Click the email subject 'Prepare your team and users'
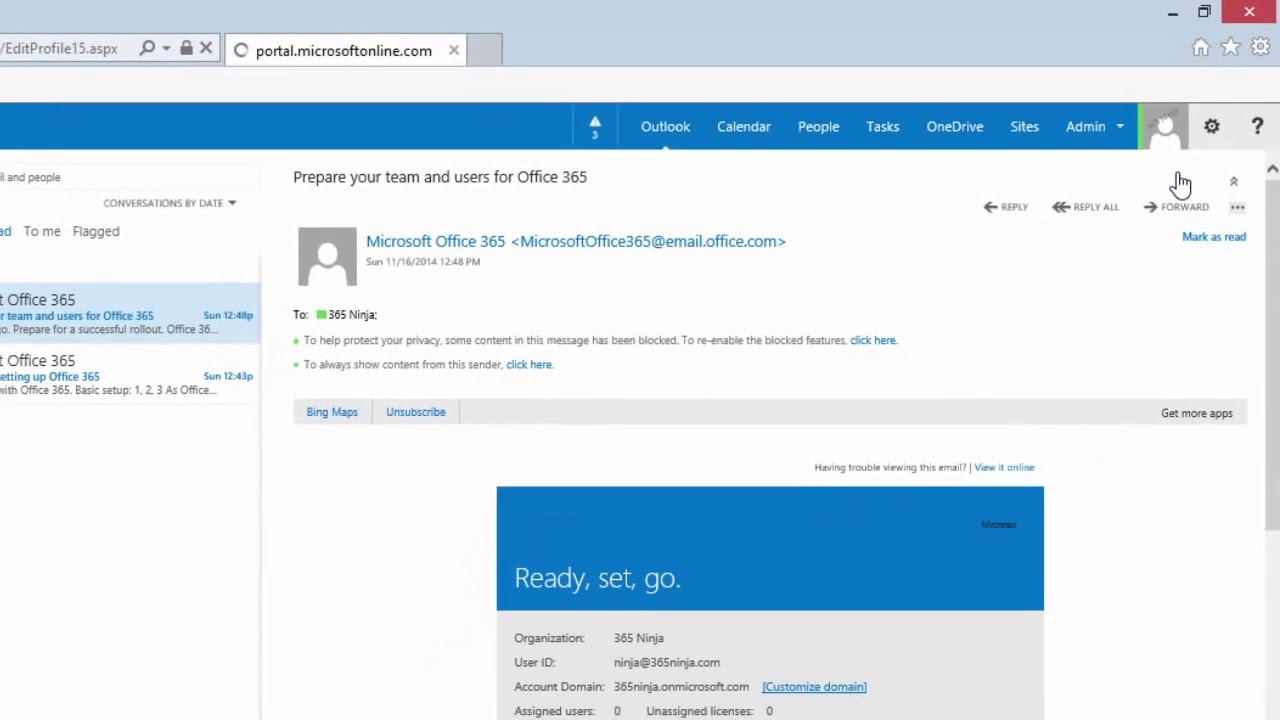 click(439, 177)
